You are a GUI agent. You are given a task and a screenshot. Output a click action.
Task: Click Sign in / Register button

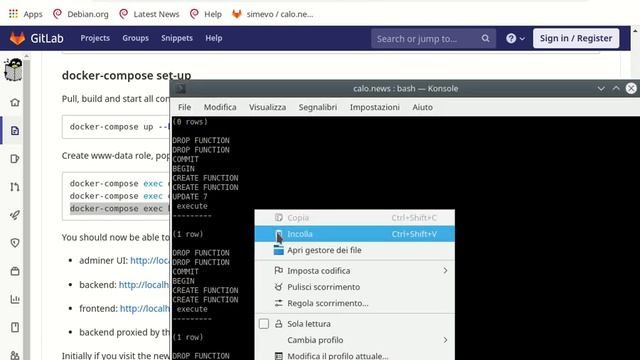pos(576,38)
